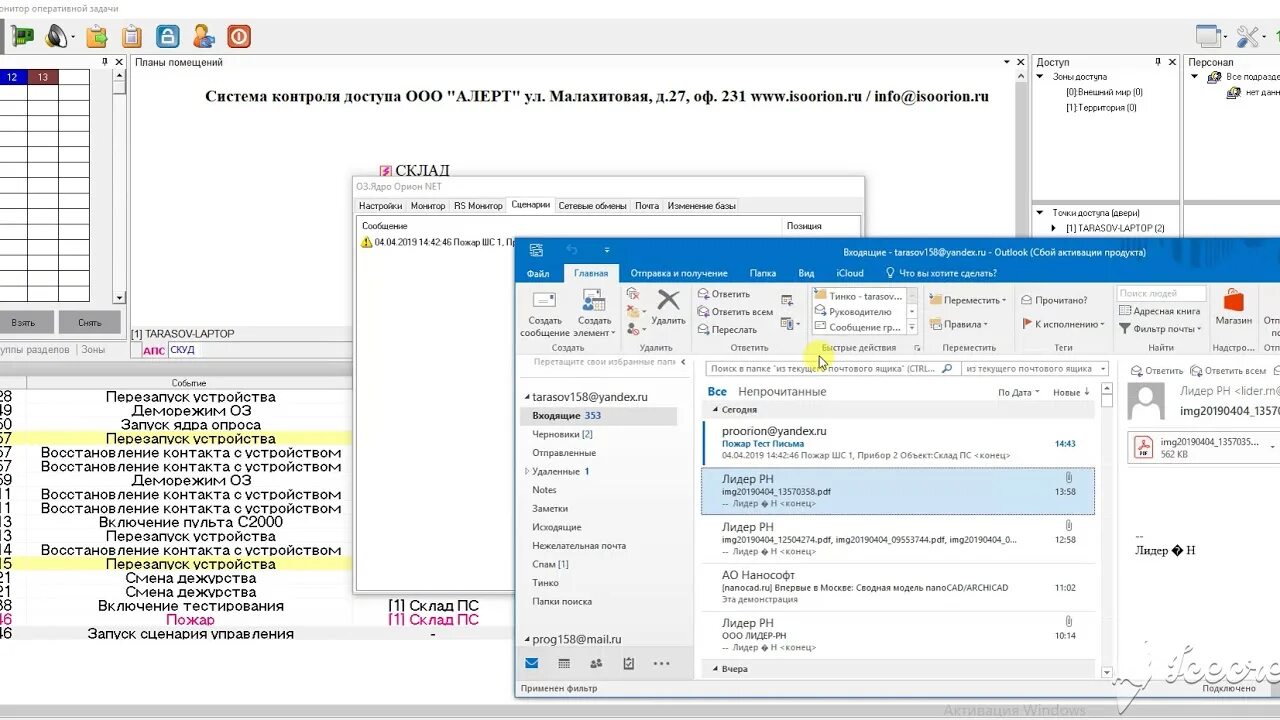The image size is (1280, 720).
Task: Click the Outlook Undo quick access arrow
Action: 572,250
